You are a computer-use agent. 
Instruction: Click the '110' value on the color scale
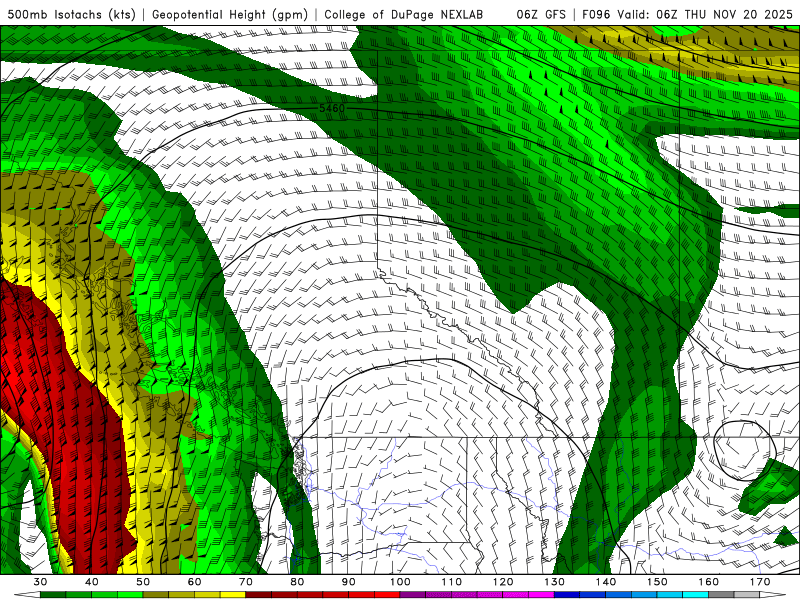pyautogui.click(x=452, y=582)
